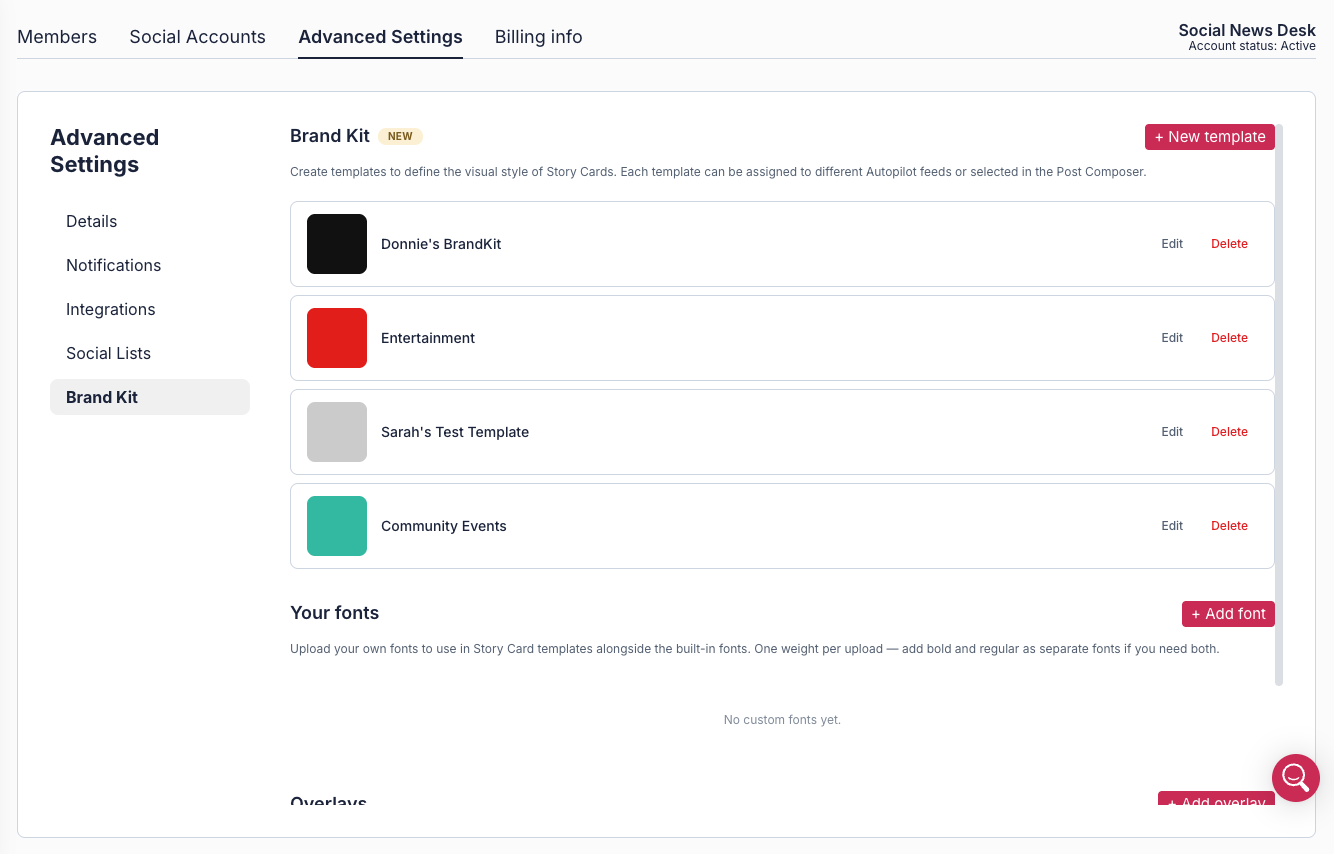Click the teal Community Events swatch
The image size is (1334, 854).
pos(337,526)
